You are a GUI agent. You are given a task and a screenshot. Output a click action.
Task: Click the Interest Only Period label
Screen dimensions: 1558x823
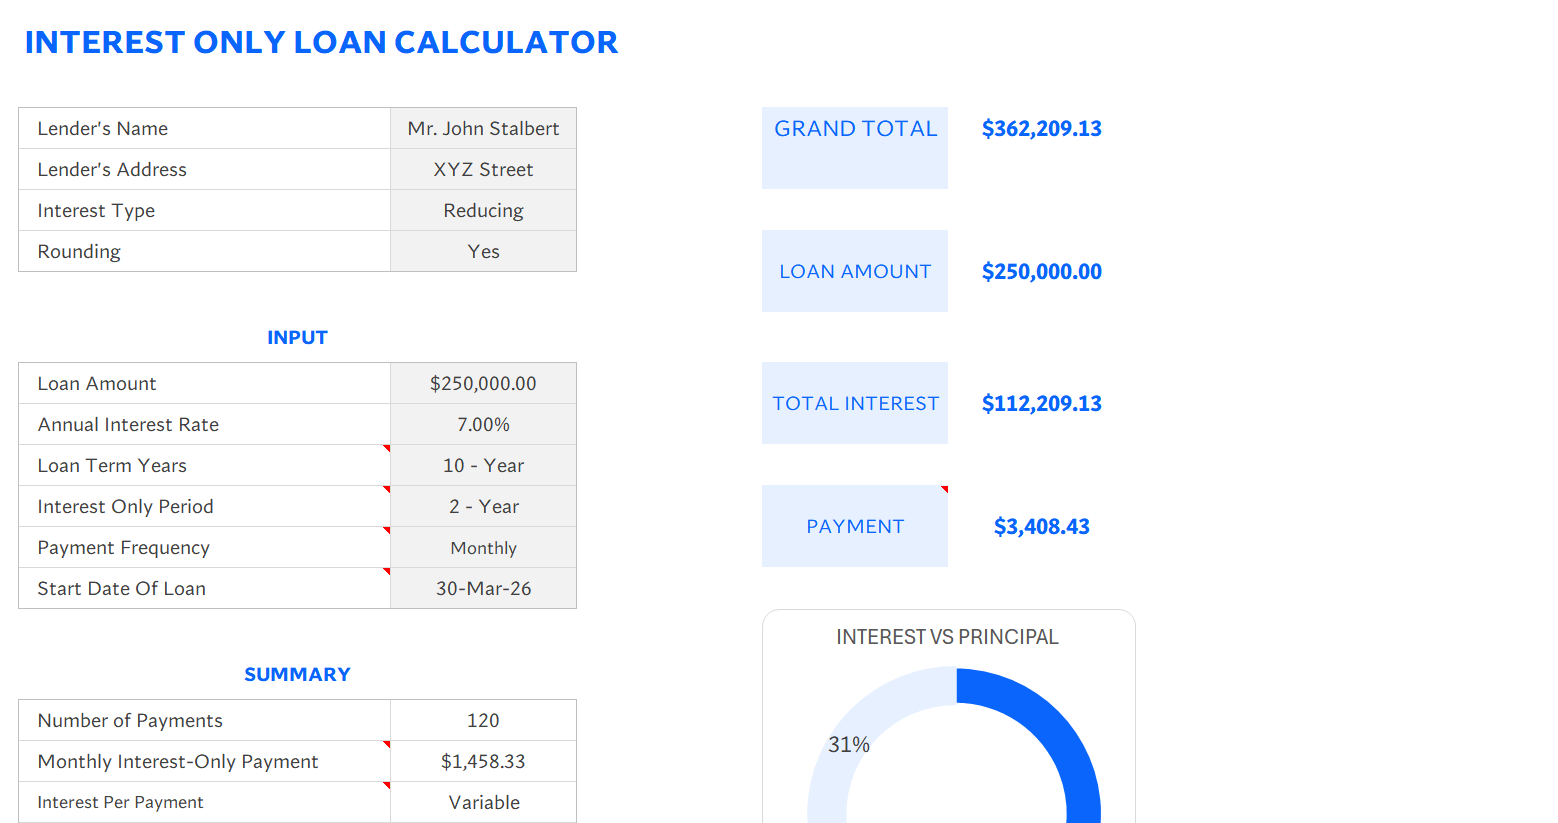pos(204,506)
